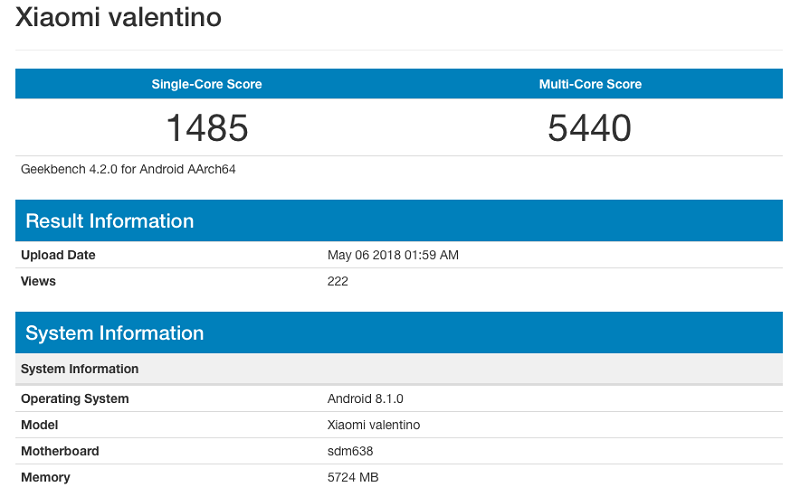Select the Model row label
This screenshot has height=485, width=800.
[x=40, y=425]
